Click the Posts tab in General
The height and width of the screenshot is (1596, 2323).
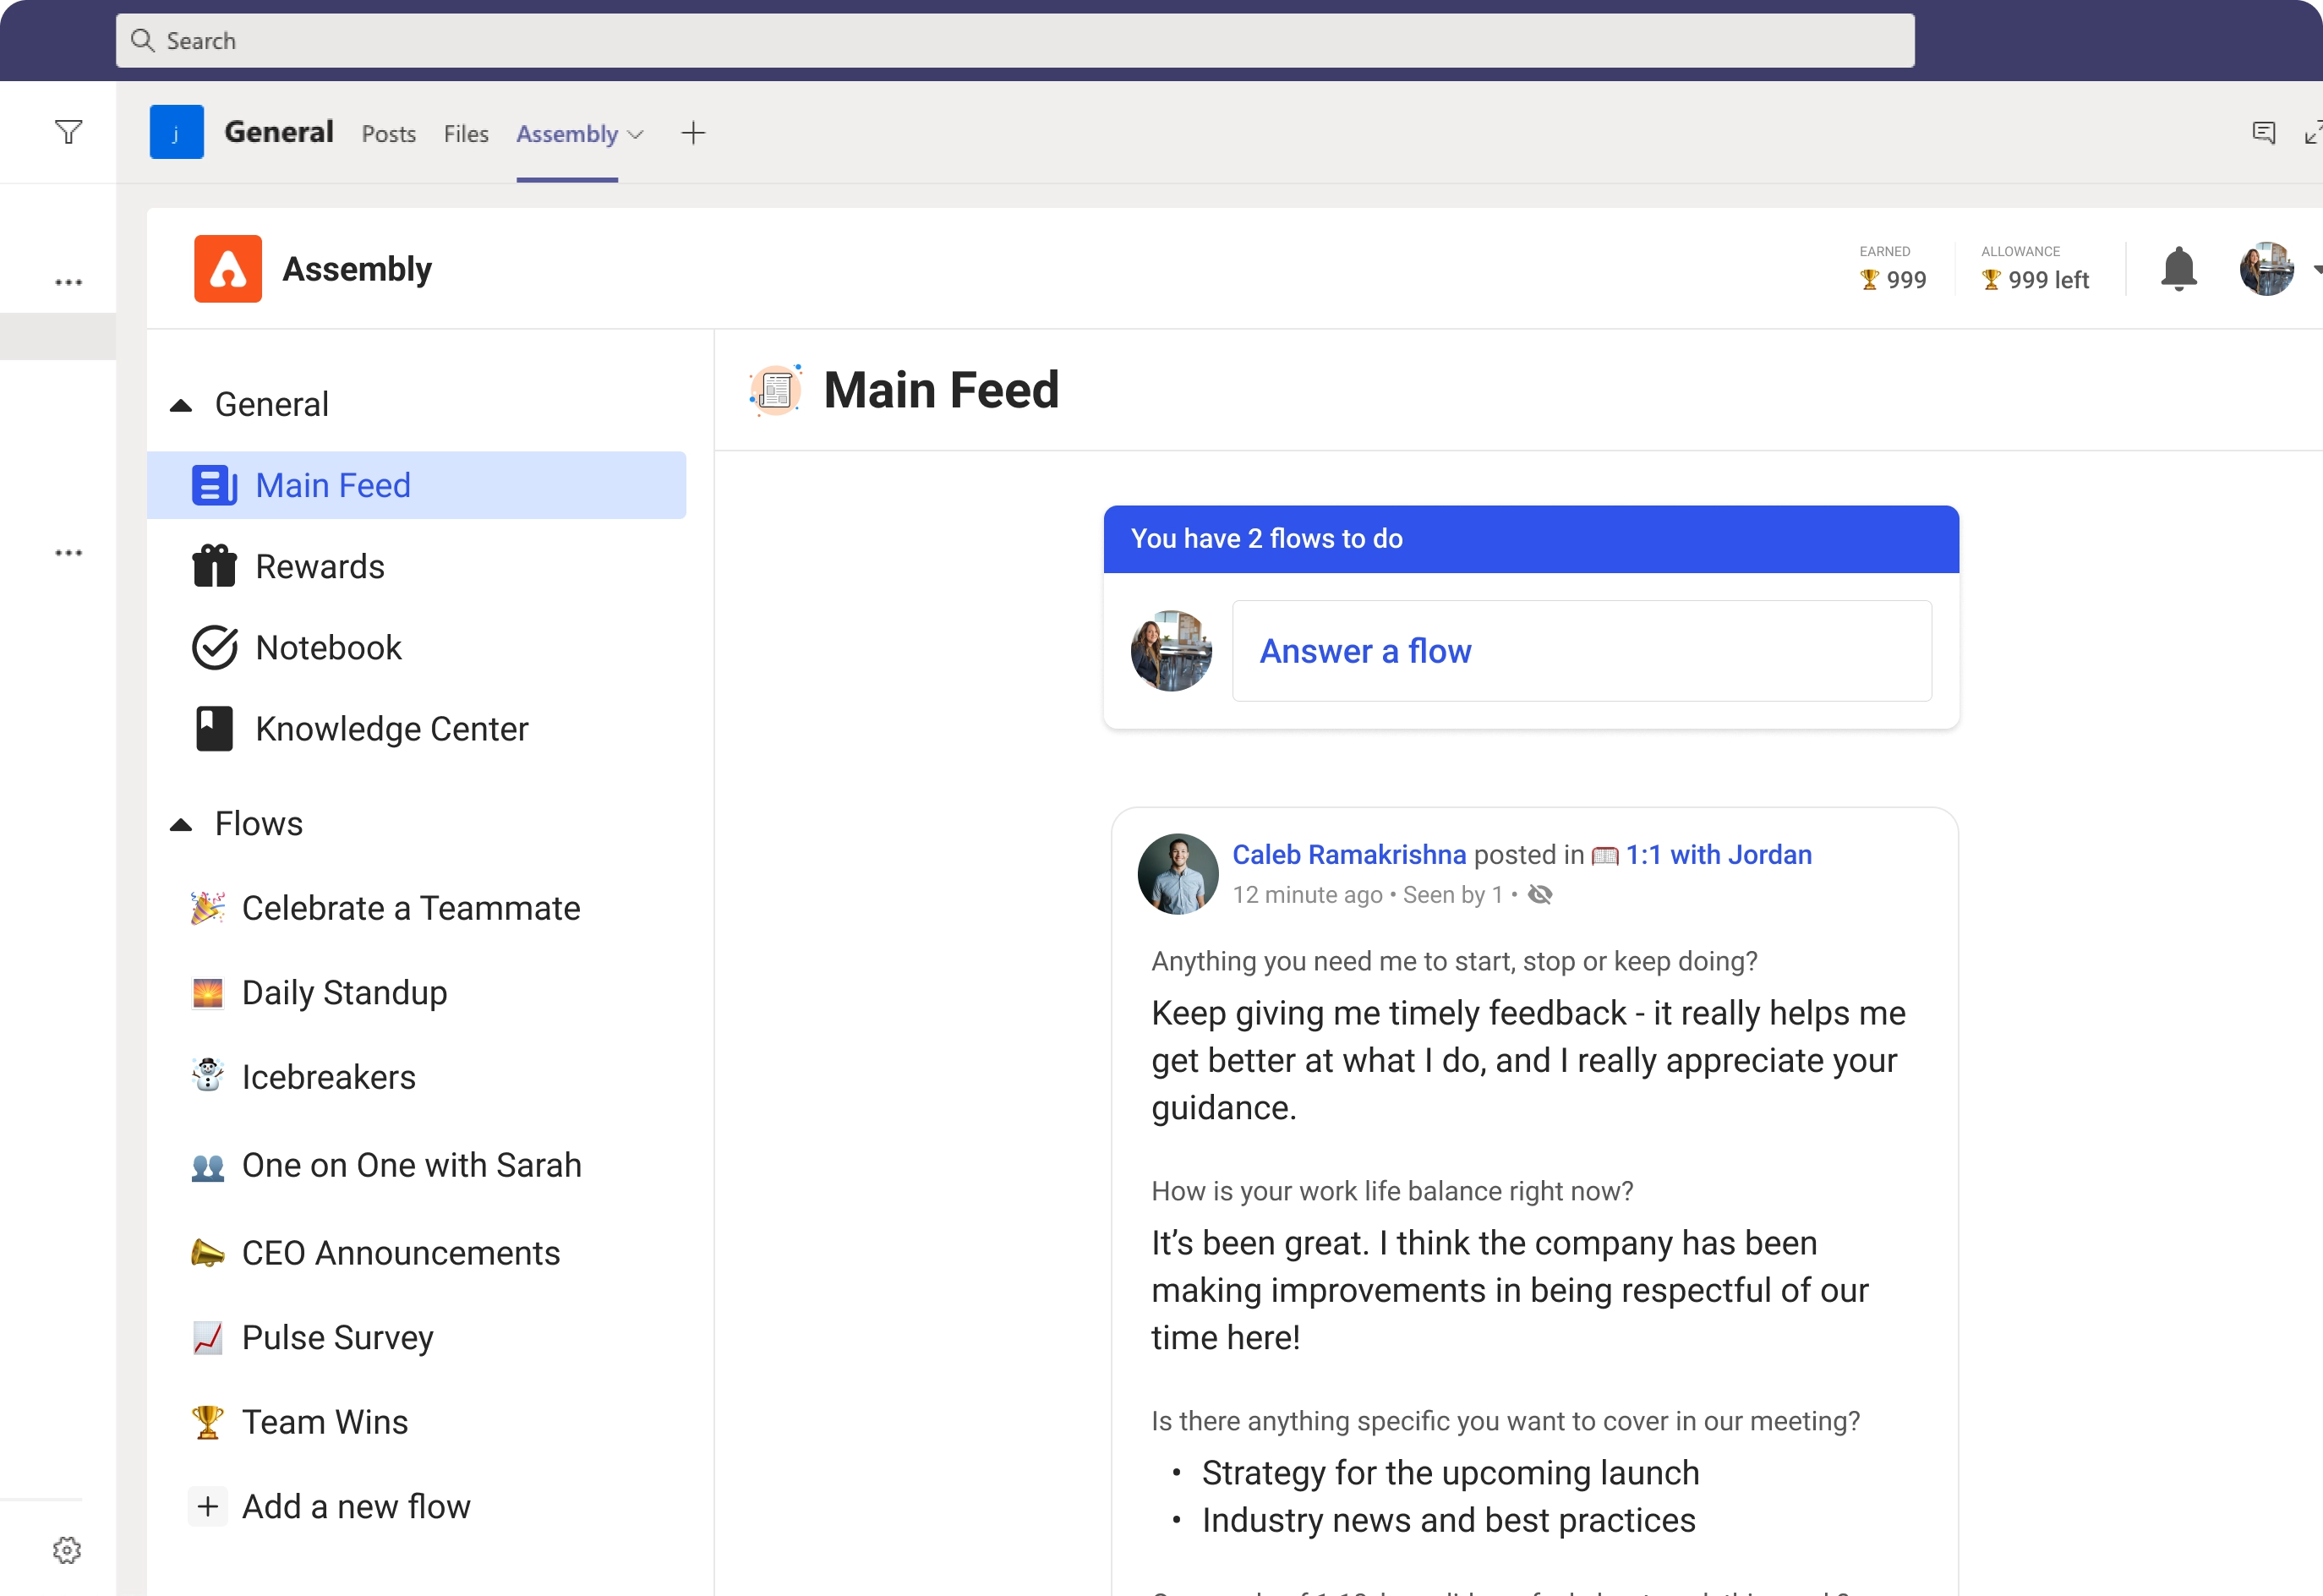[x=388, y=133]
